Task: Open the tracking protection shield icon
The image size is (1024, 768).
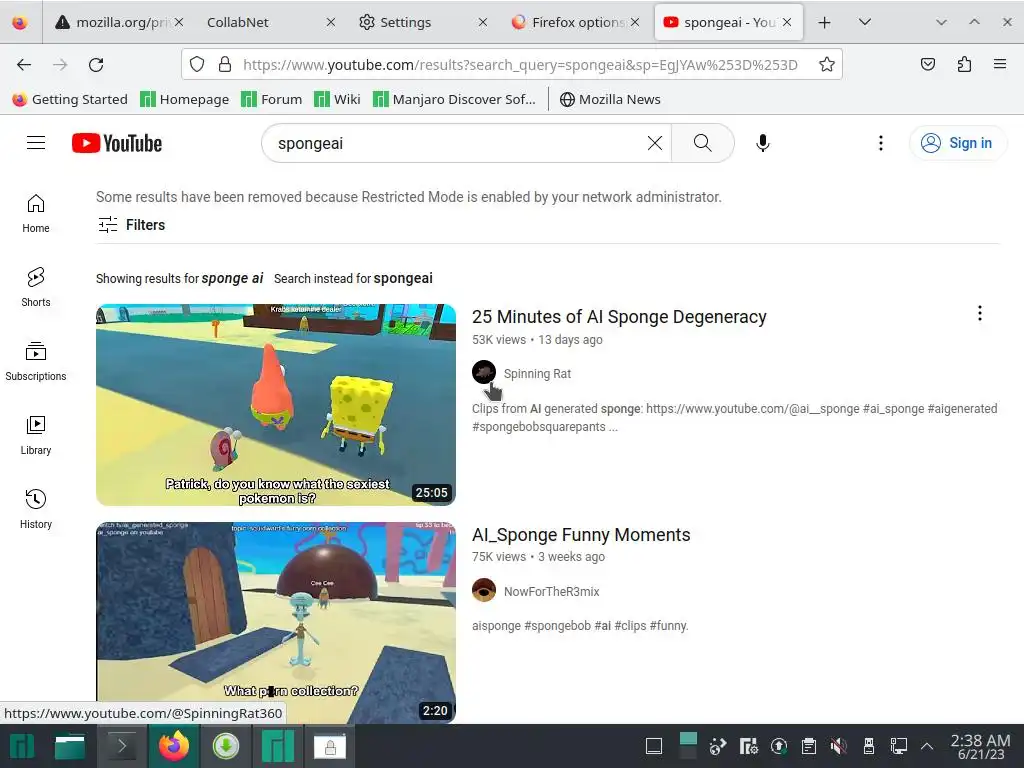Action: click(x=197, y=64)
